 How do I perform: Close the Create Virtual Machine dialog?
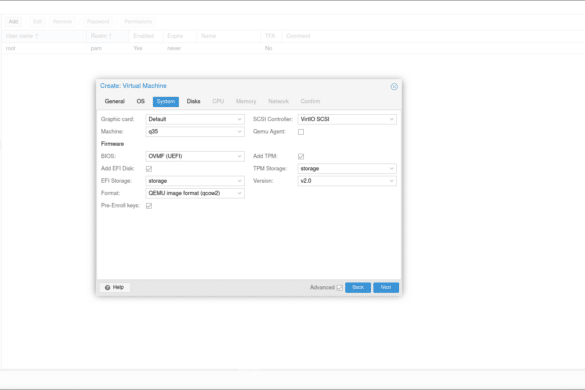coord(394,87)
